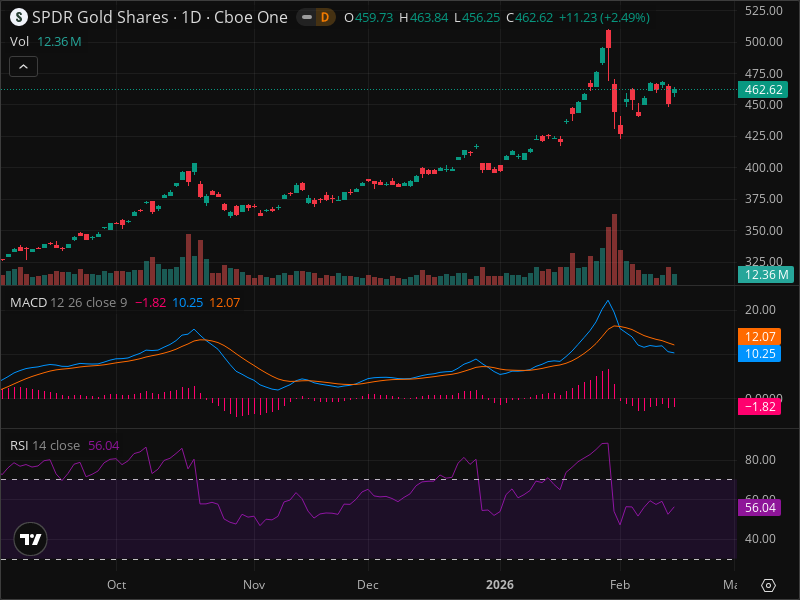Click the Oct label on time axis
The height and width of the screenshot is (600, 800).
coord(116,585)
